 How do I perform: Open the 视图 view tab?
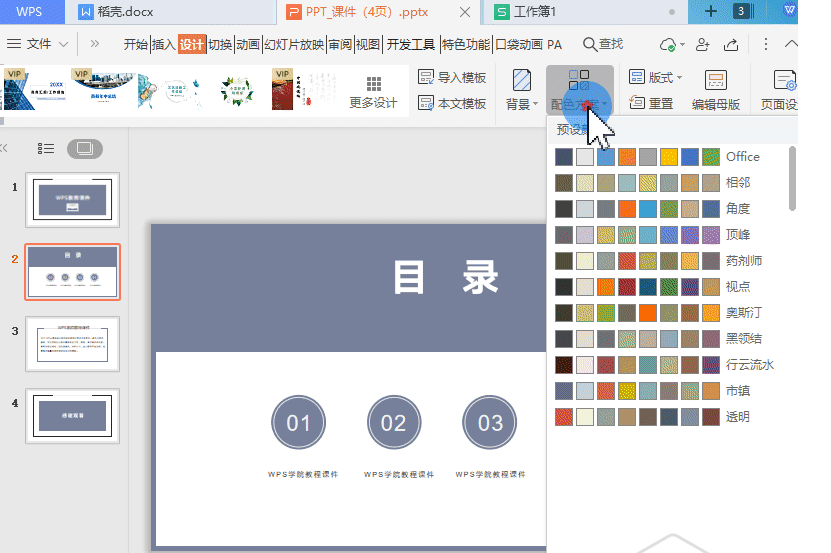tap(368, 44)
